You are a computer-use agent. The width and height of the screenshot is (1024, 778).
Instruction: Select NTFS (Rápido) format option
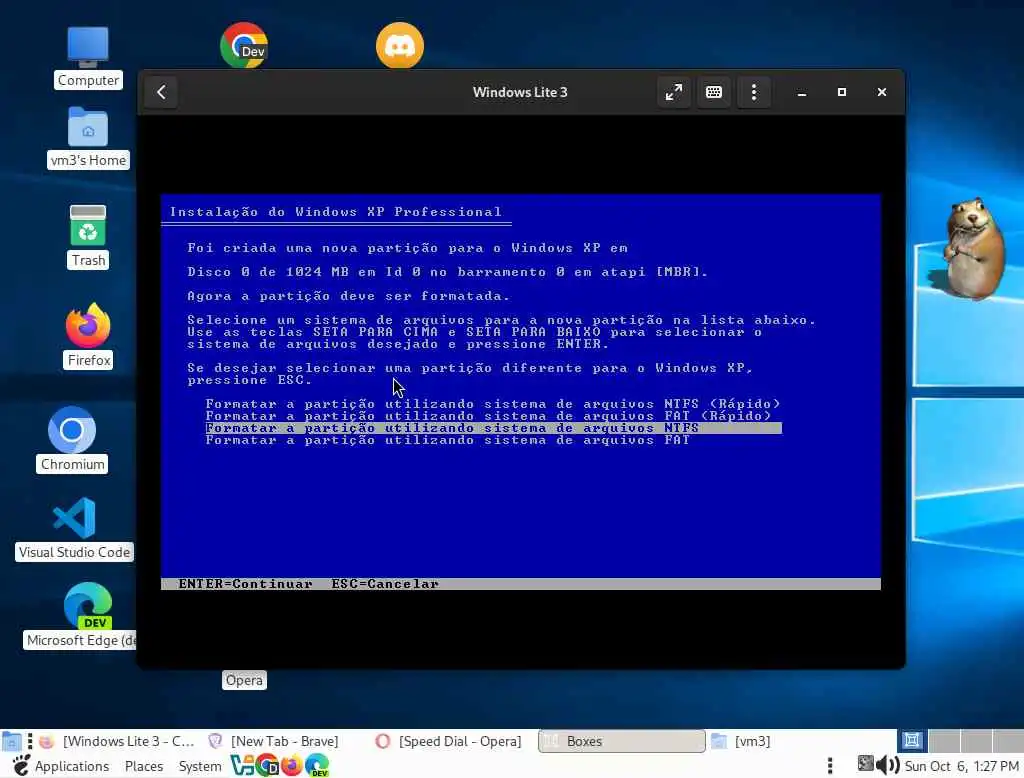[493, 404]
